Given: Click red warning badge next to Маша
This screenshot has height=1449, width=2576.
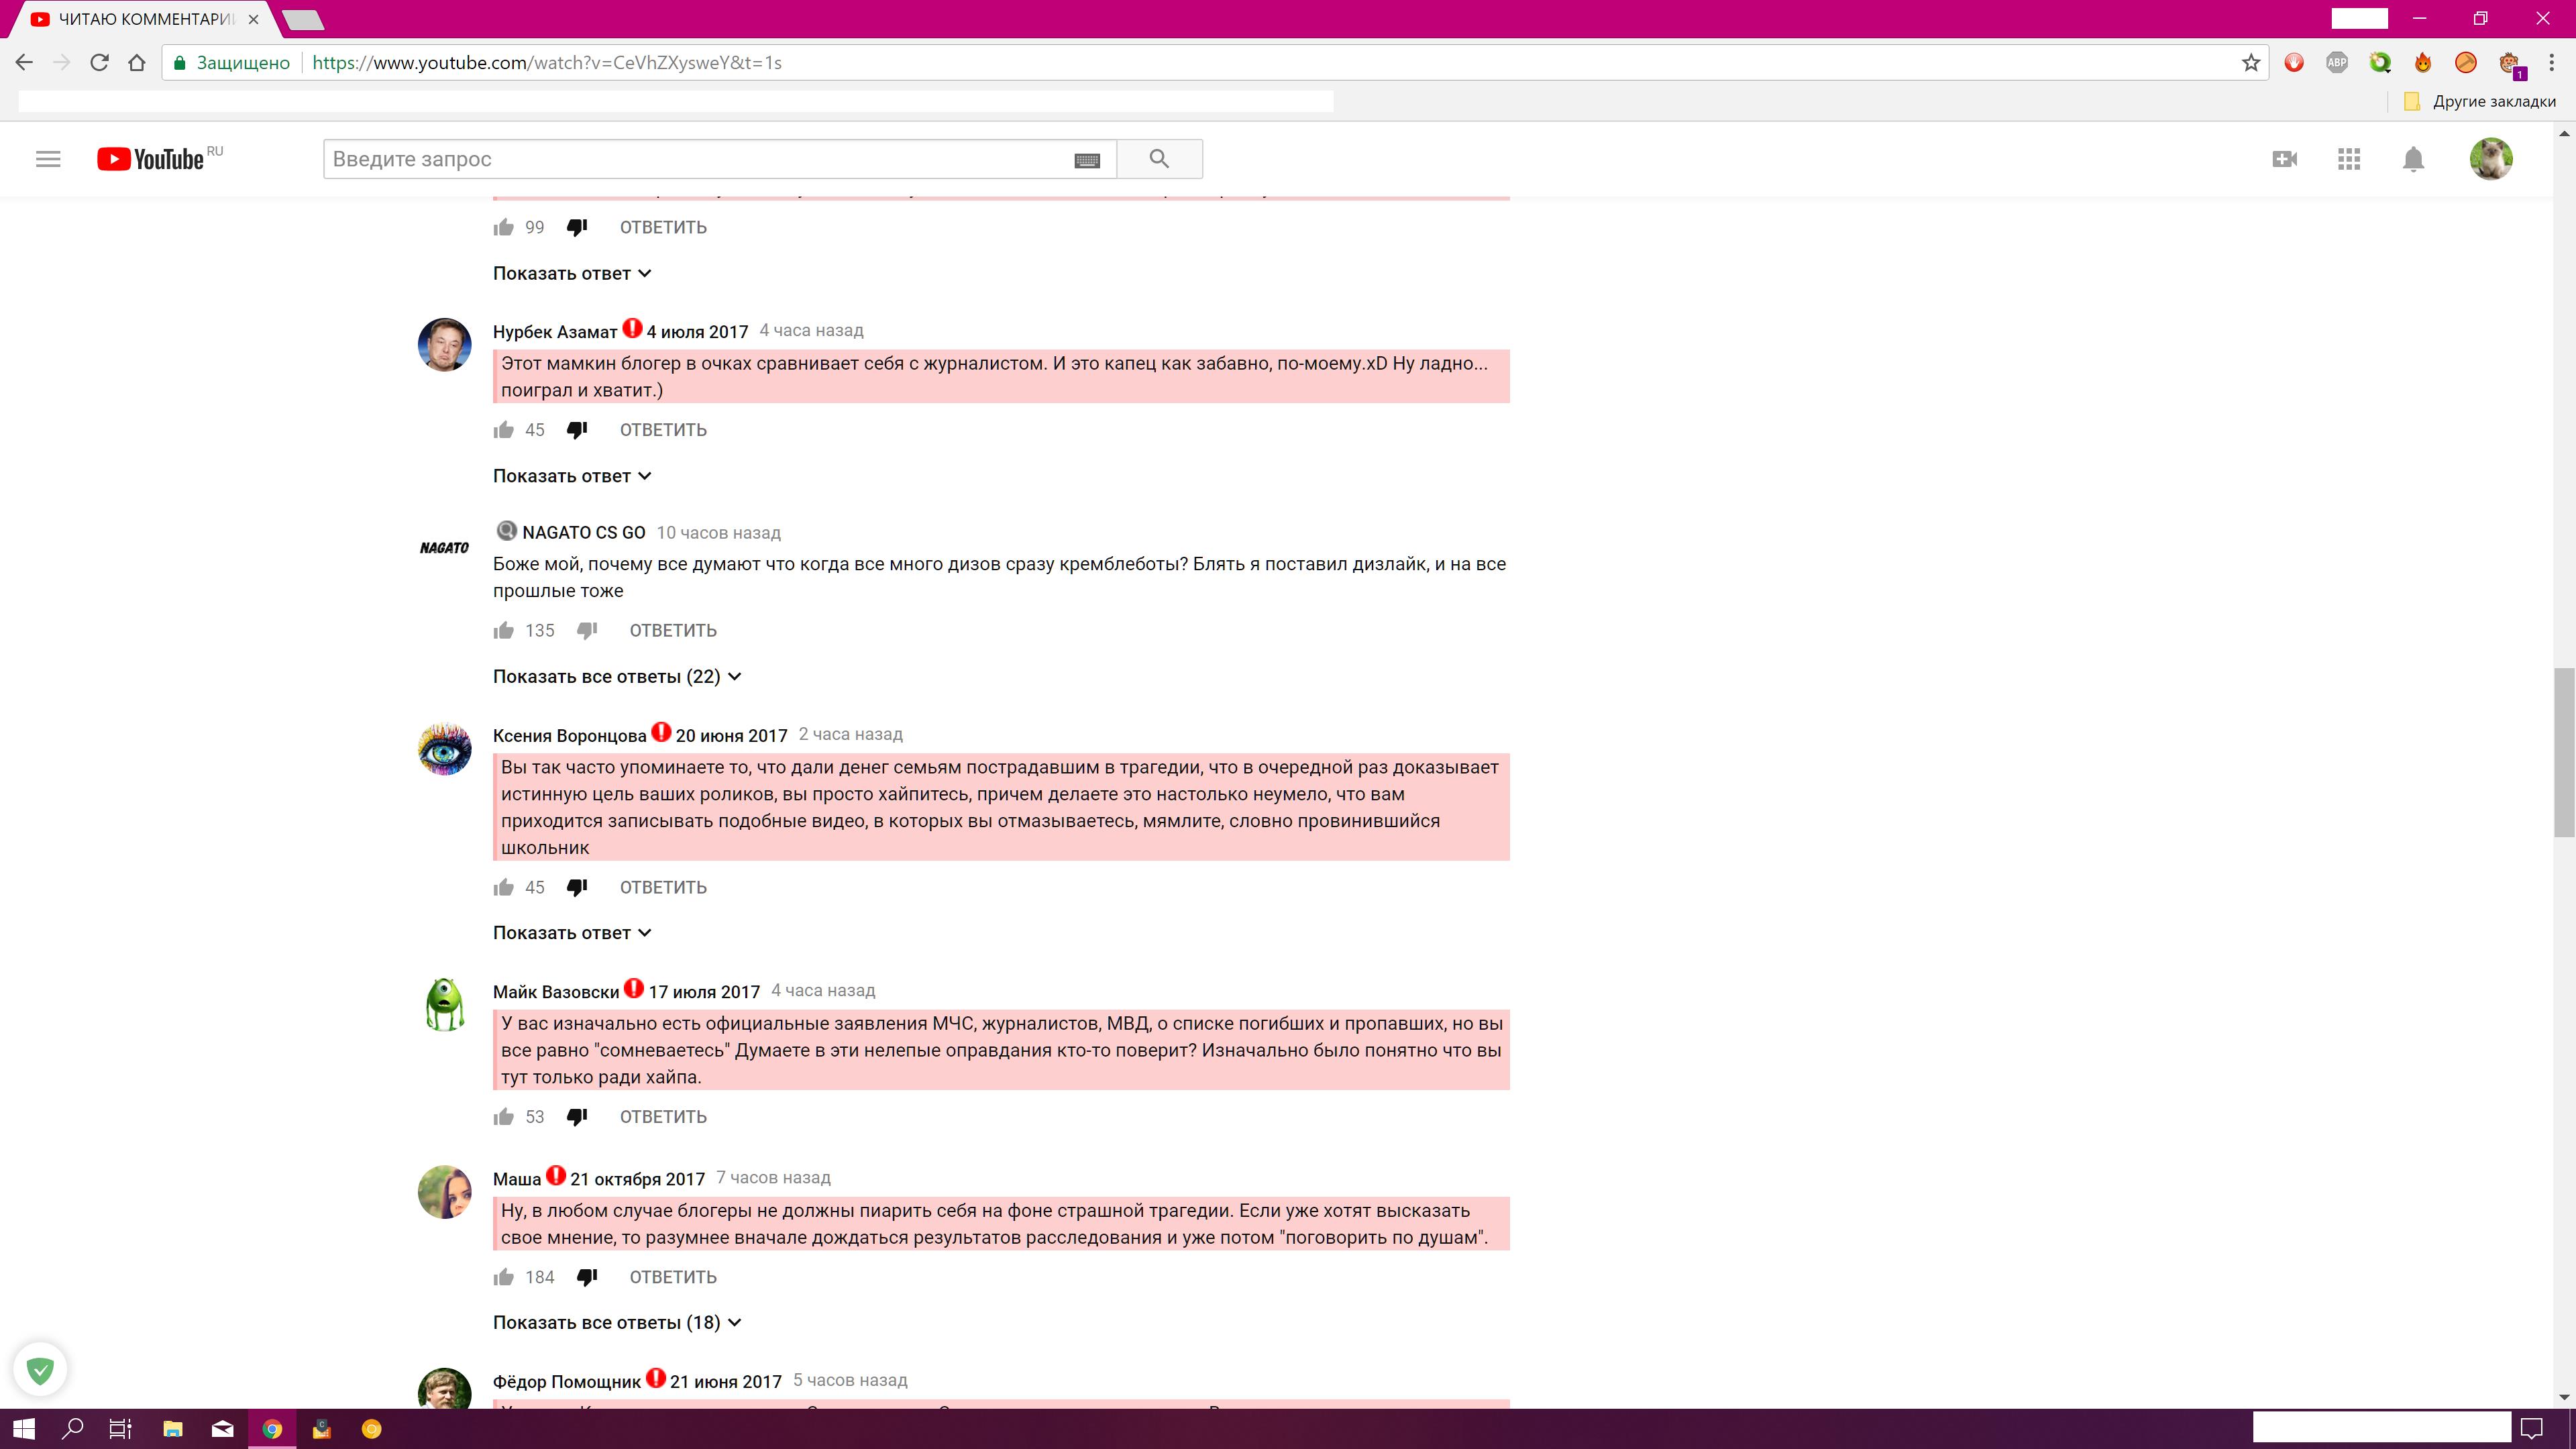Looking at the screenshot, I should pos(556,1175).
